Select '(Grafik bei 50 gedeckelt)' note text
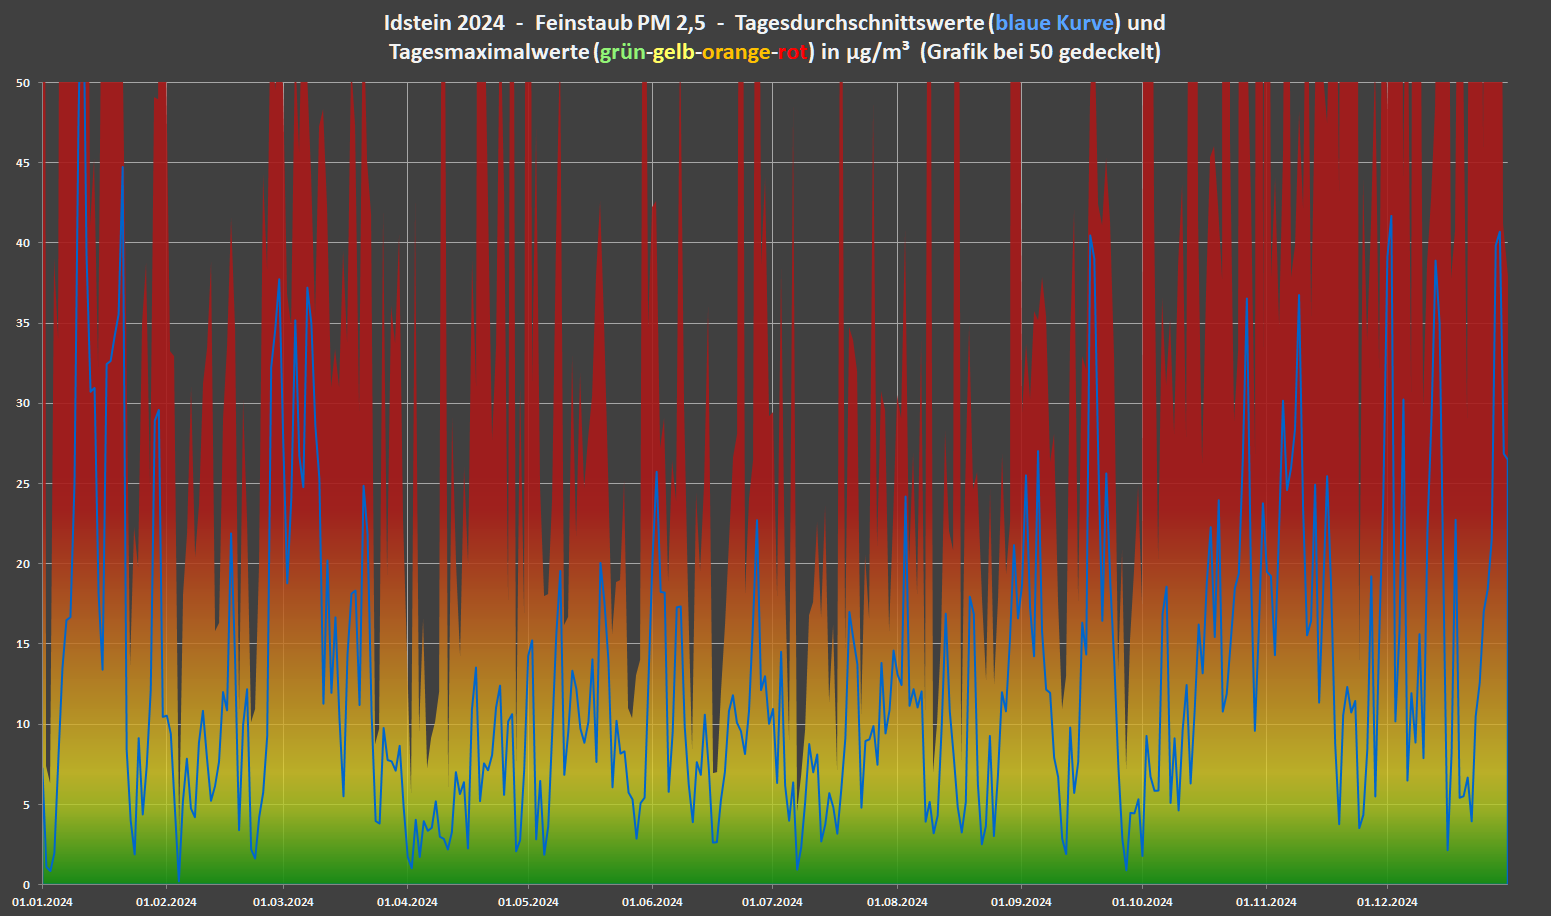Image resolution: width=1551 pixels, height=916 pixels. coord(1040,52)
